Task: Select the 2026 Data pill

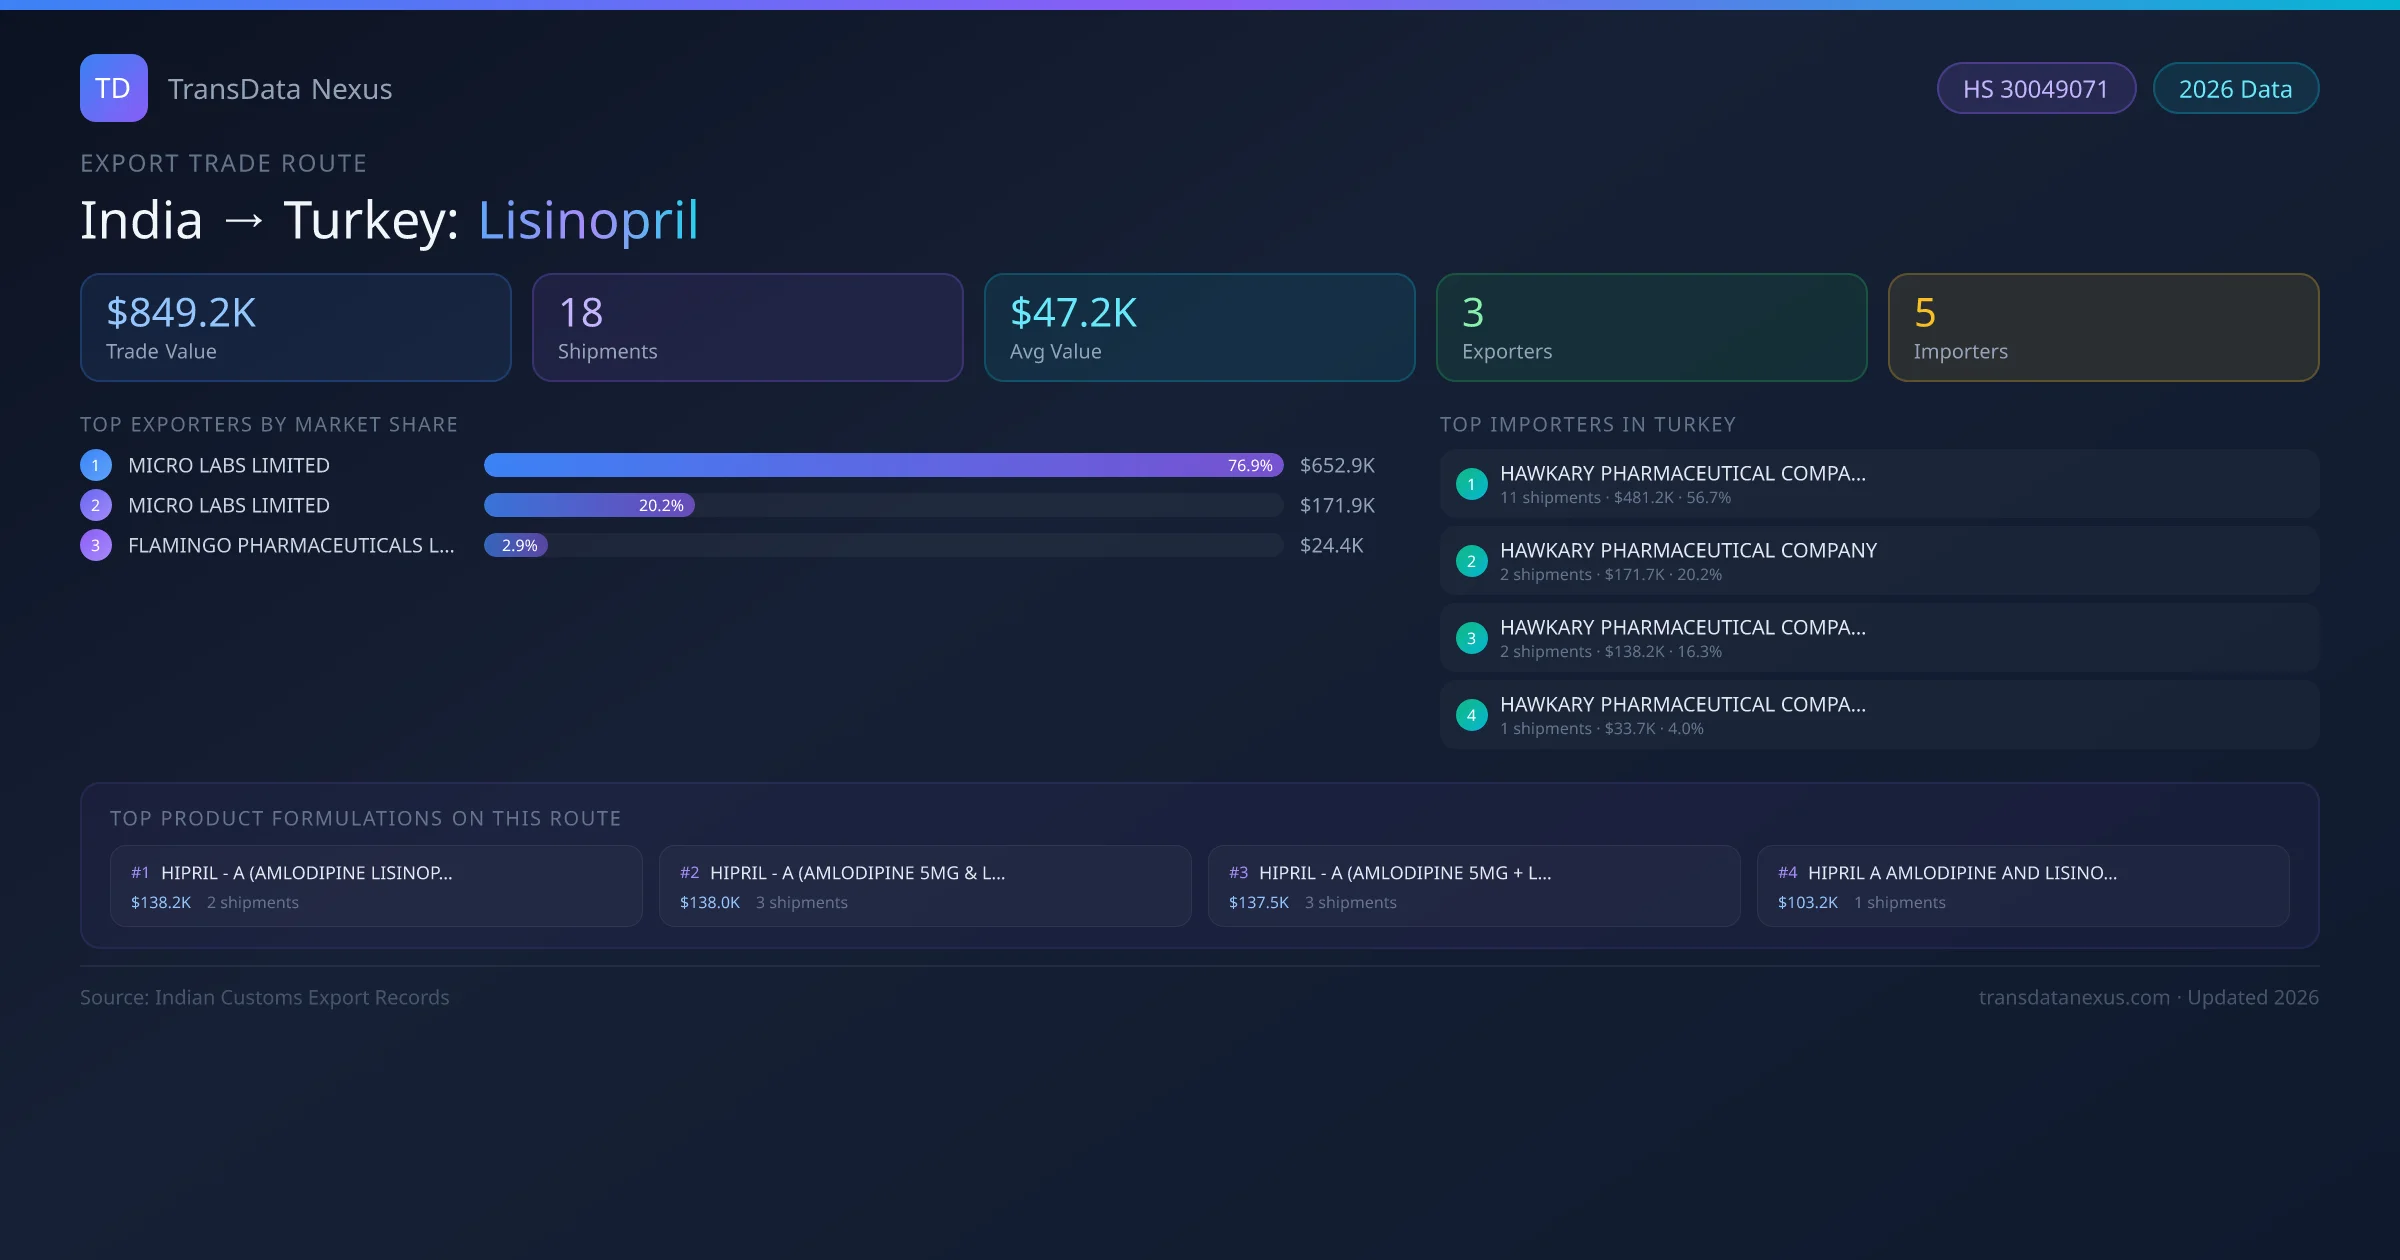Action: tap(2235, 89)
